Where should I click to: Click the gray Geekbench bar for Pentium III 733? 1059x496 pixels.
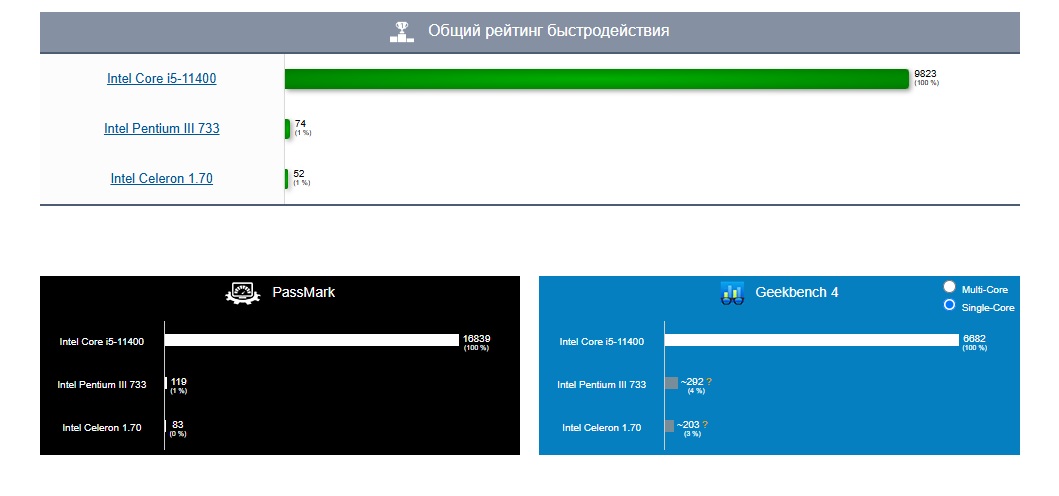tap(671, 382)
